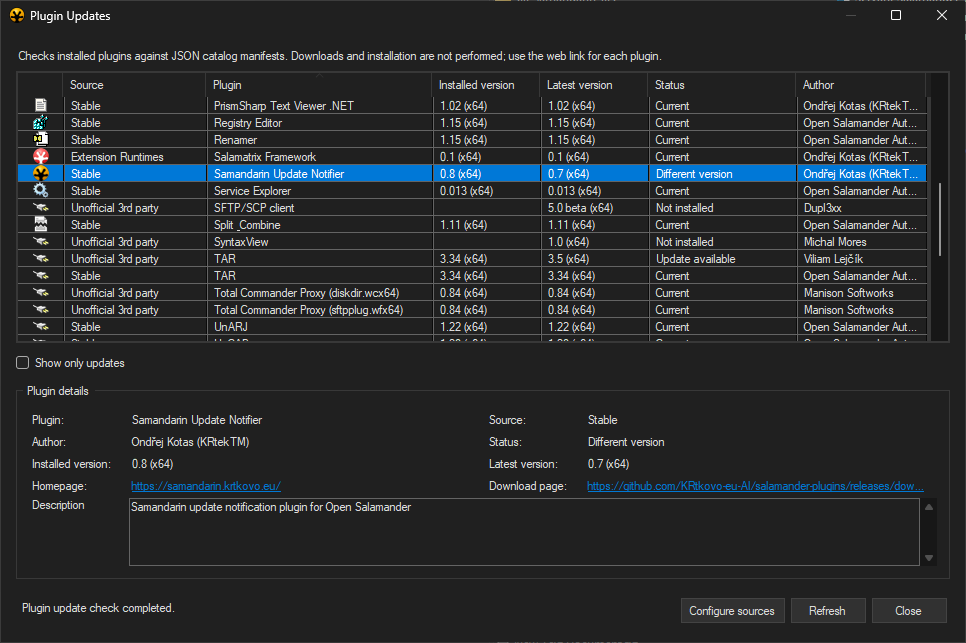Click the Michal Mores author cell
Viewport: 966px width, 643px height.
click(x=835, y=241)
